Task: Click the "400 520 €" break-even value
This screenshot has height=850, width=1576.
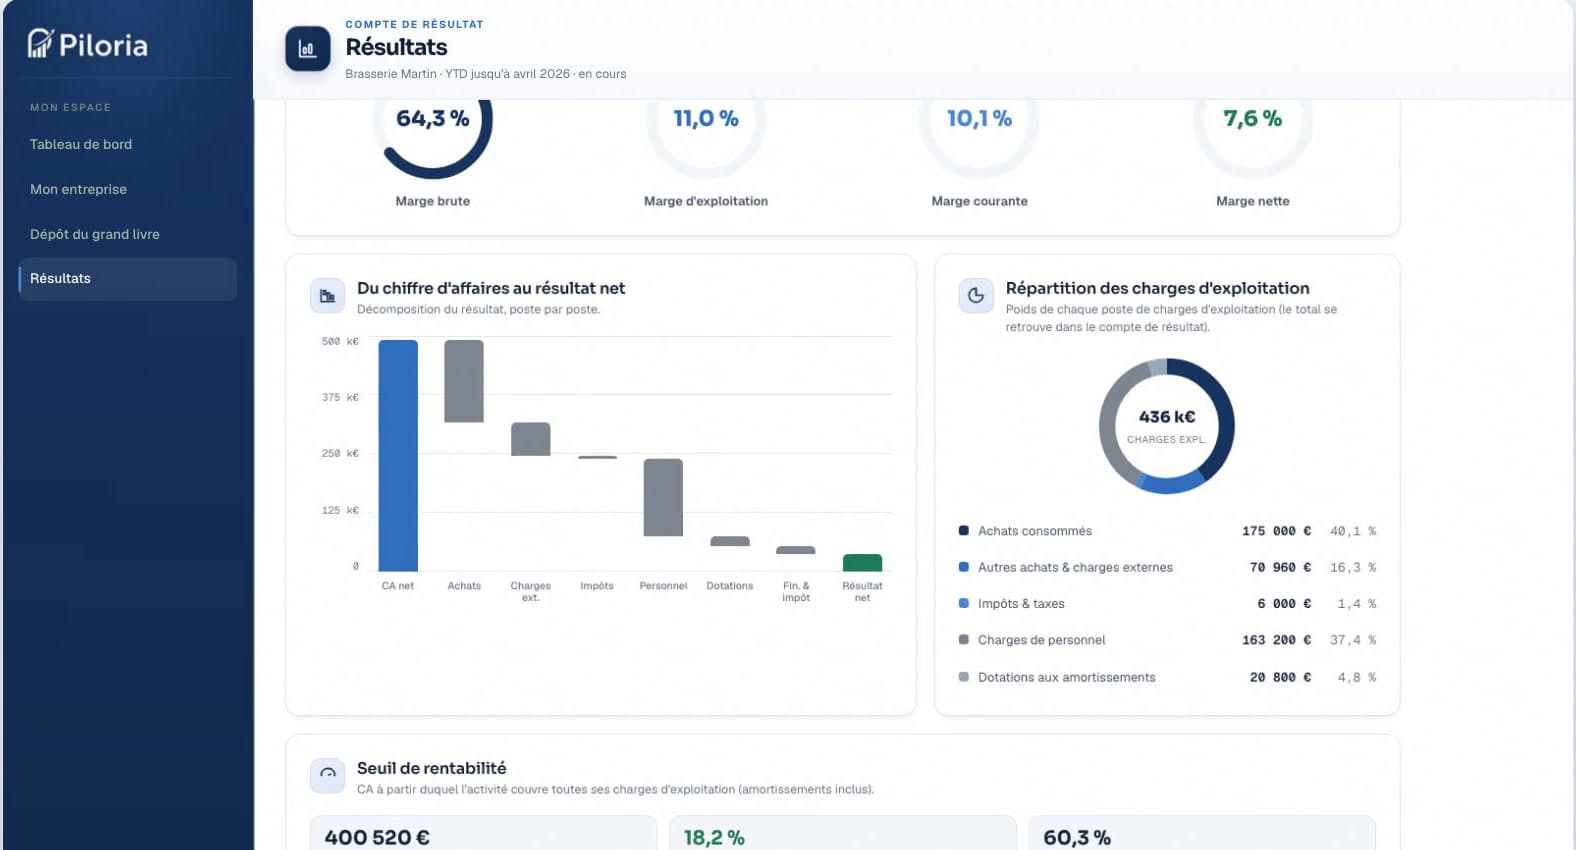Action: [377, 837]
